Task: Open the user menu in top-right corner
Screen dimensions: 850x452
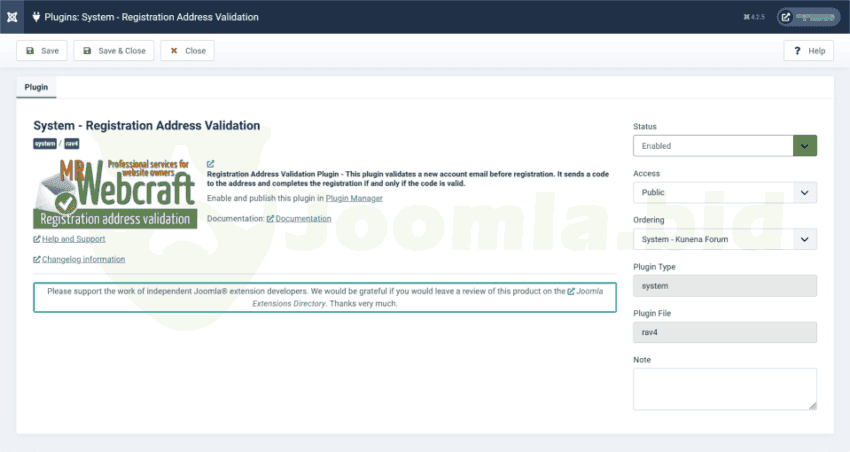Action: [x=808, y=17]
